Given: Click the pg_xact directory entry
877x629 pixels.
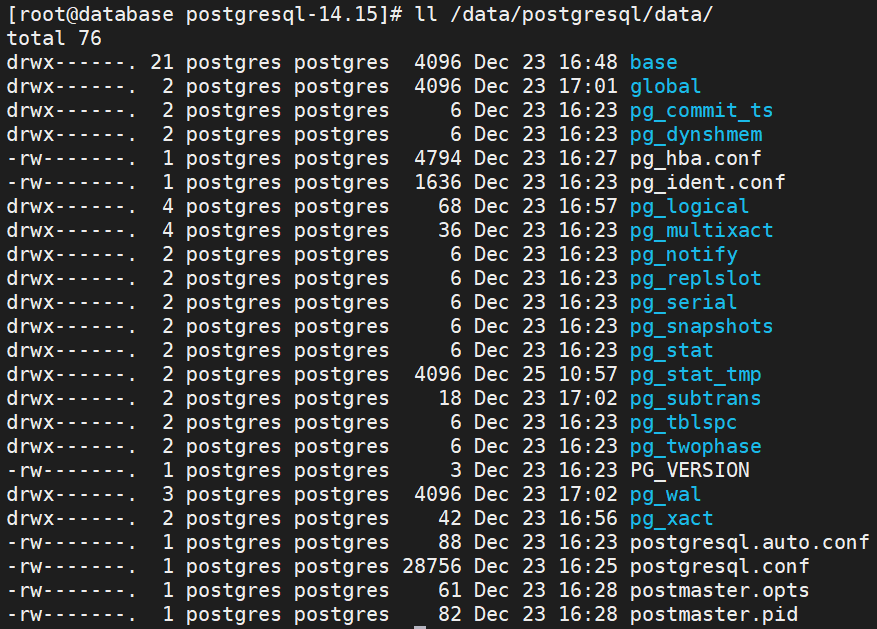Looking at the screenshot, I should [x=671, y=518].
